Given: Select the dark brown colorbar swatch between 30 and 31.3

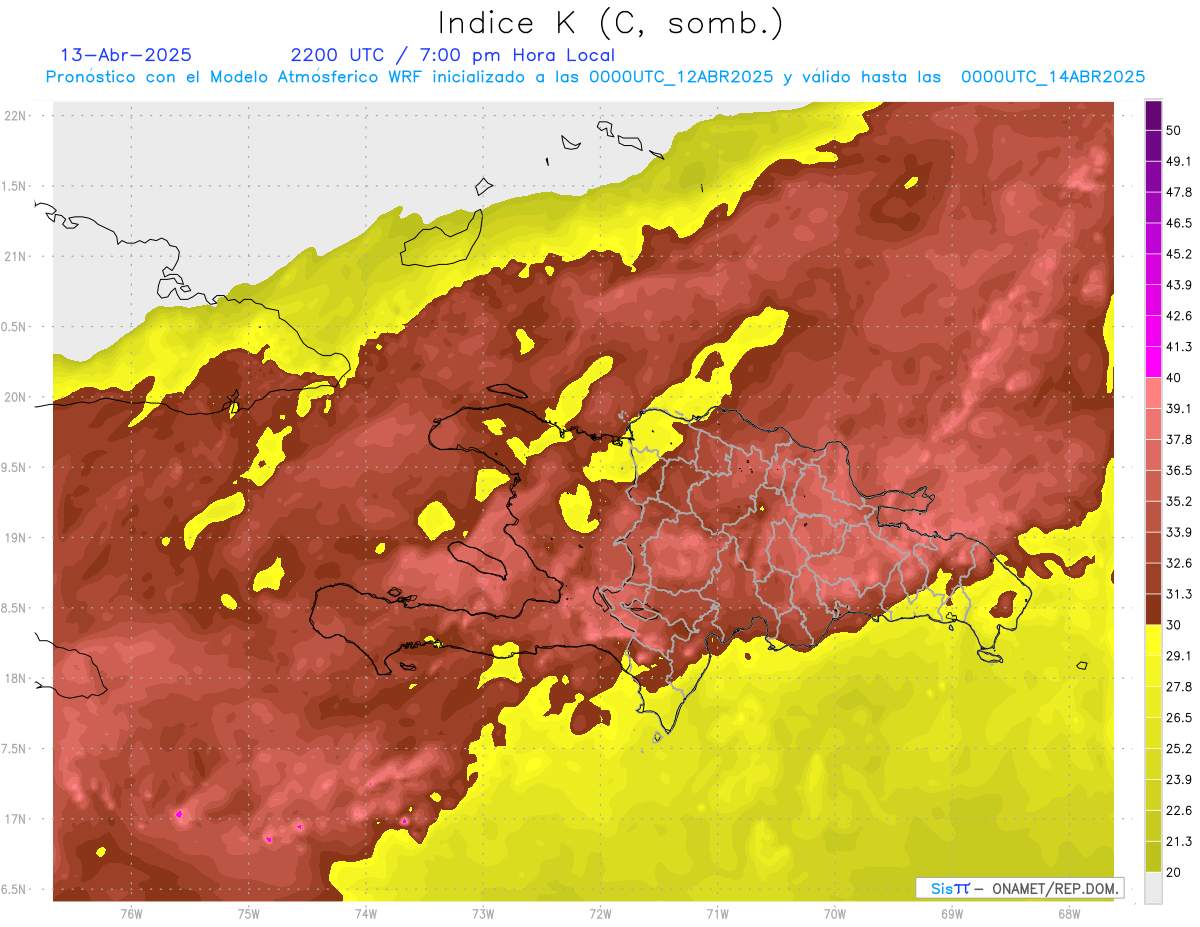Looking at the screenshot, I should tap(1153, 609).
